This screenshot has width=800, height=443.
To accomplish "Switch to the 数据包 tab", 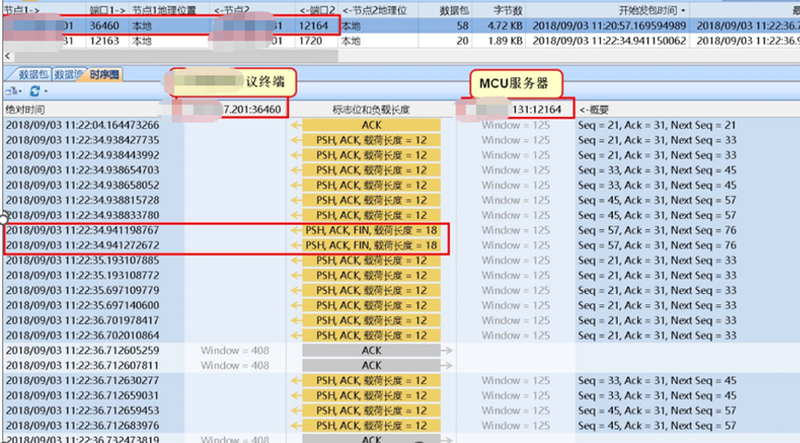I will [x=33, y=75].
